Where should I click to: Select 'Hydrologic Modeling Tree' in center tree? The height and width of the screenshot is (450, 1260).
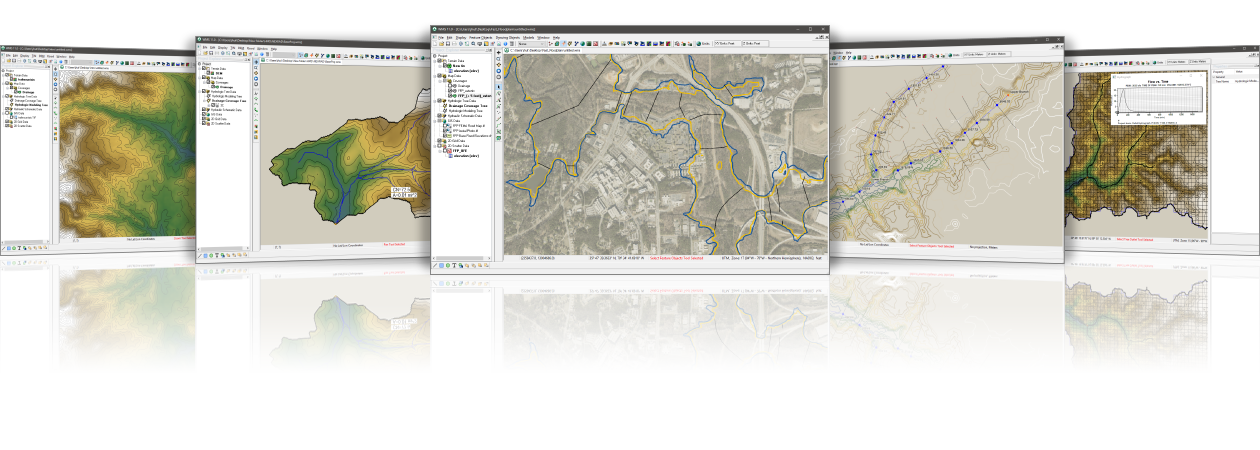468,111
